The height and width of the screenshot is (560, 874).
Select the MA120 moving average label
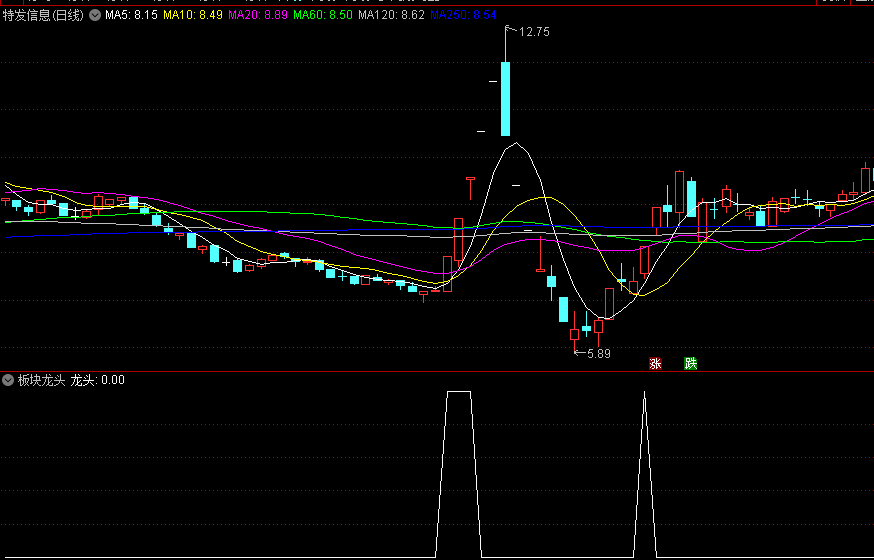391,16
